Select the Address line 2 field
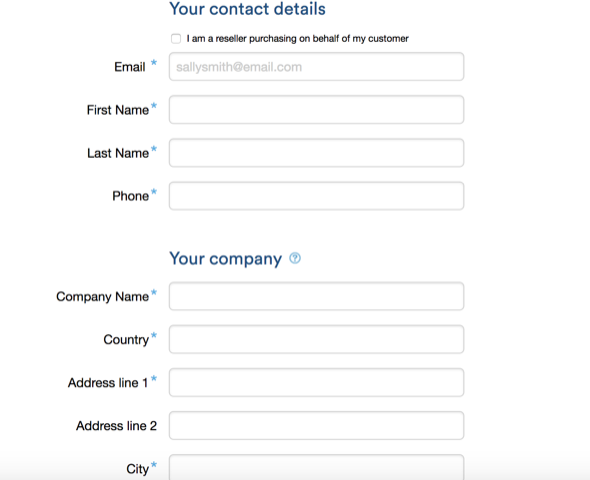Viewport: 590px width, 480px height. coord(316,425)
